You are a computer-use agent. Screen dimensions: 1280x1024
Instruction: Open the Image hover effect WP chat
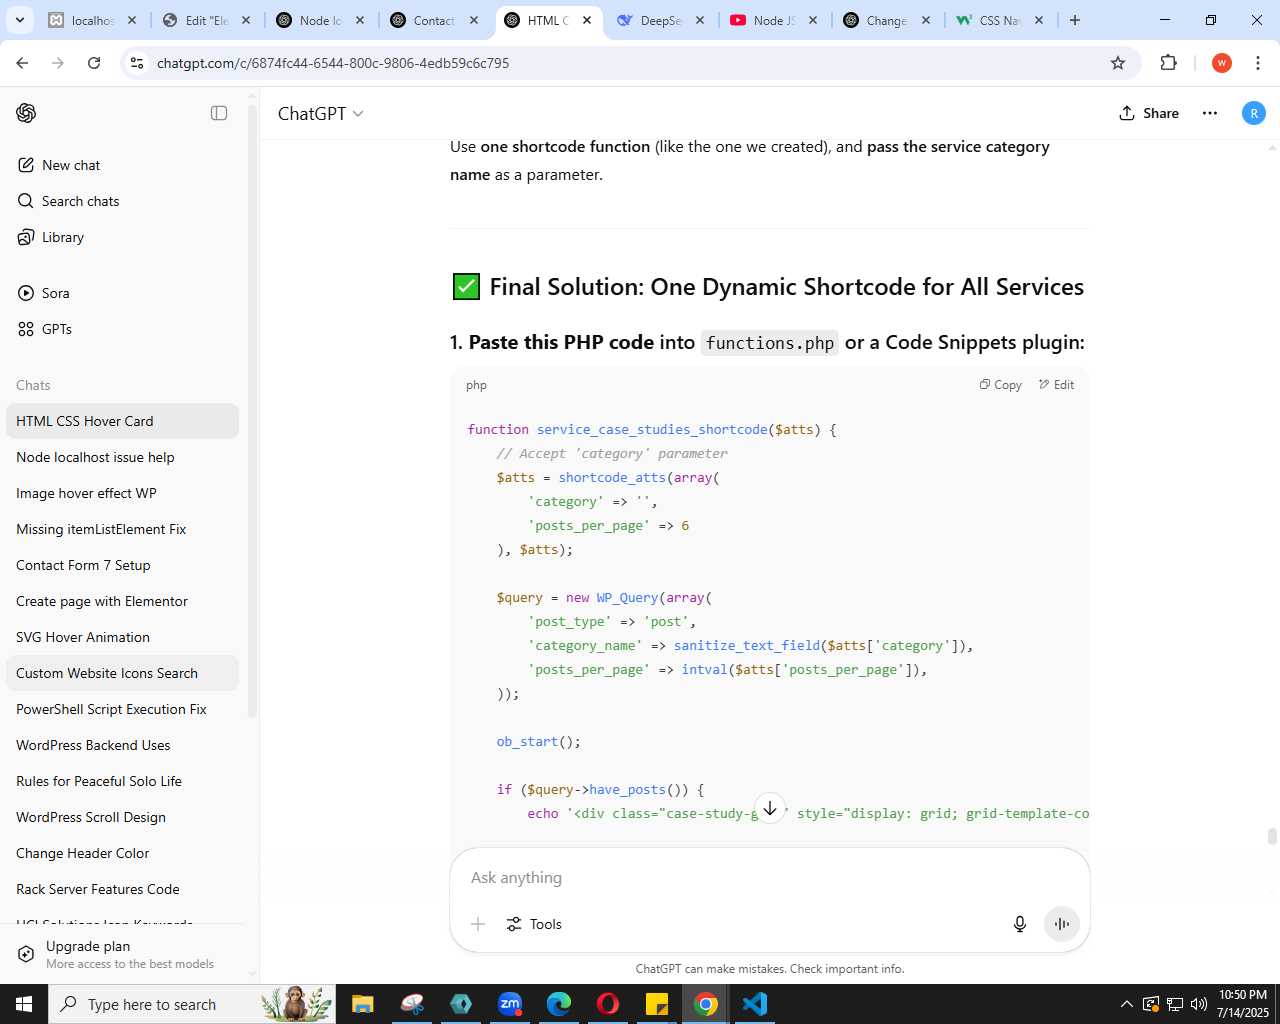coord(122,493)
